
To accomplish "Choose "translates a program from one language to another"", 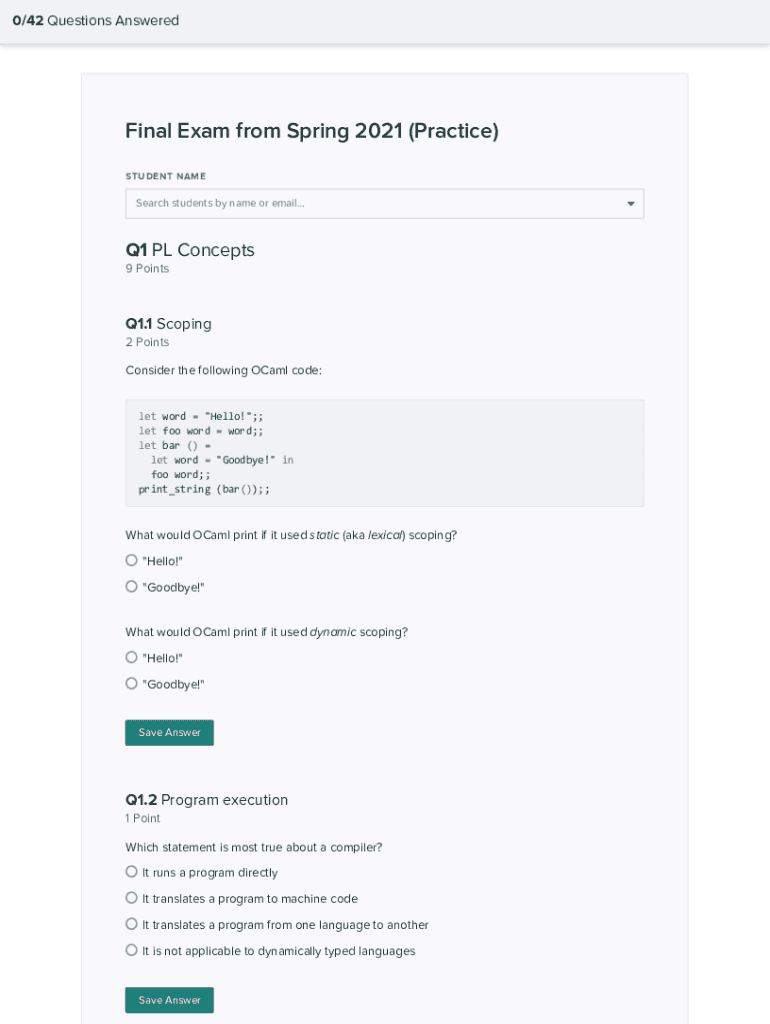I will click(132, 924).
